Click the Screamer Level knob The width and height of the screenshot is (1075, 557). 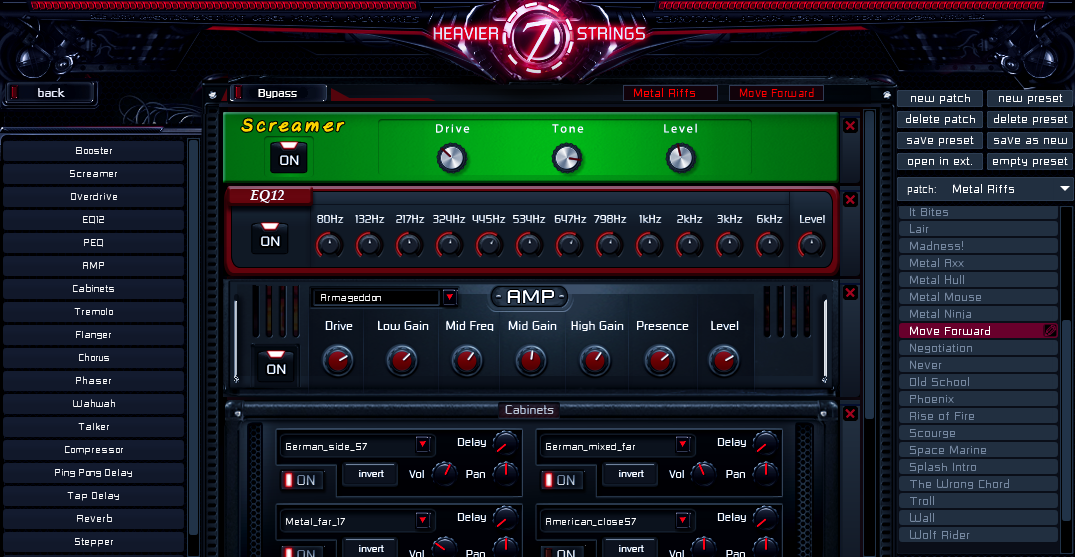pyautogui.click(x=680, y=158)
